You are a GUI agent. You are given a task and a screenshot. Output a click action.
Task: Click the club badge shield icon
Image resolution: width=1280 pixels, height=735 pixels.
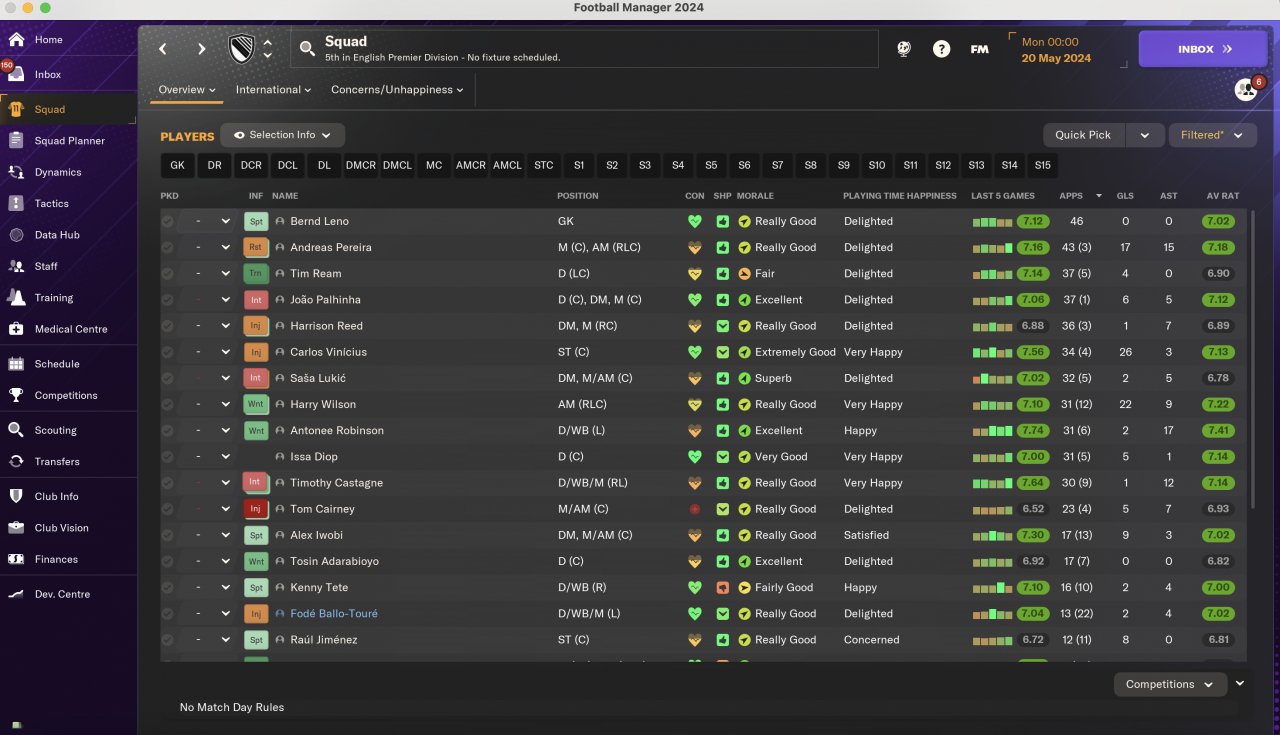tap(241, 49)
